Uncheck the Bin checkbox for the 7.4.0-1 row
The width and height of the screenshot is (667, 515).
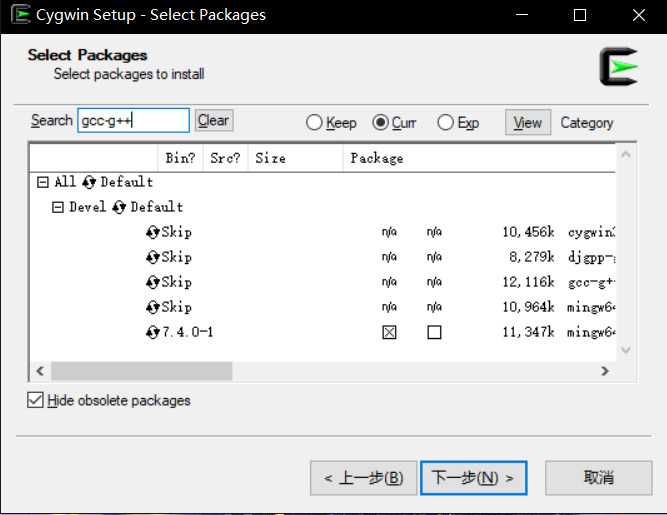click(x=389, y=332)
